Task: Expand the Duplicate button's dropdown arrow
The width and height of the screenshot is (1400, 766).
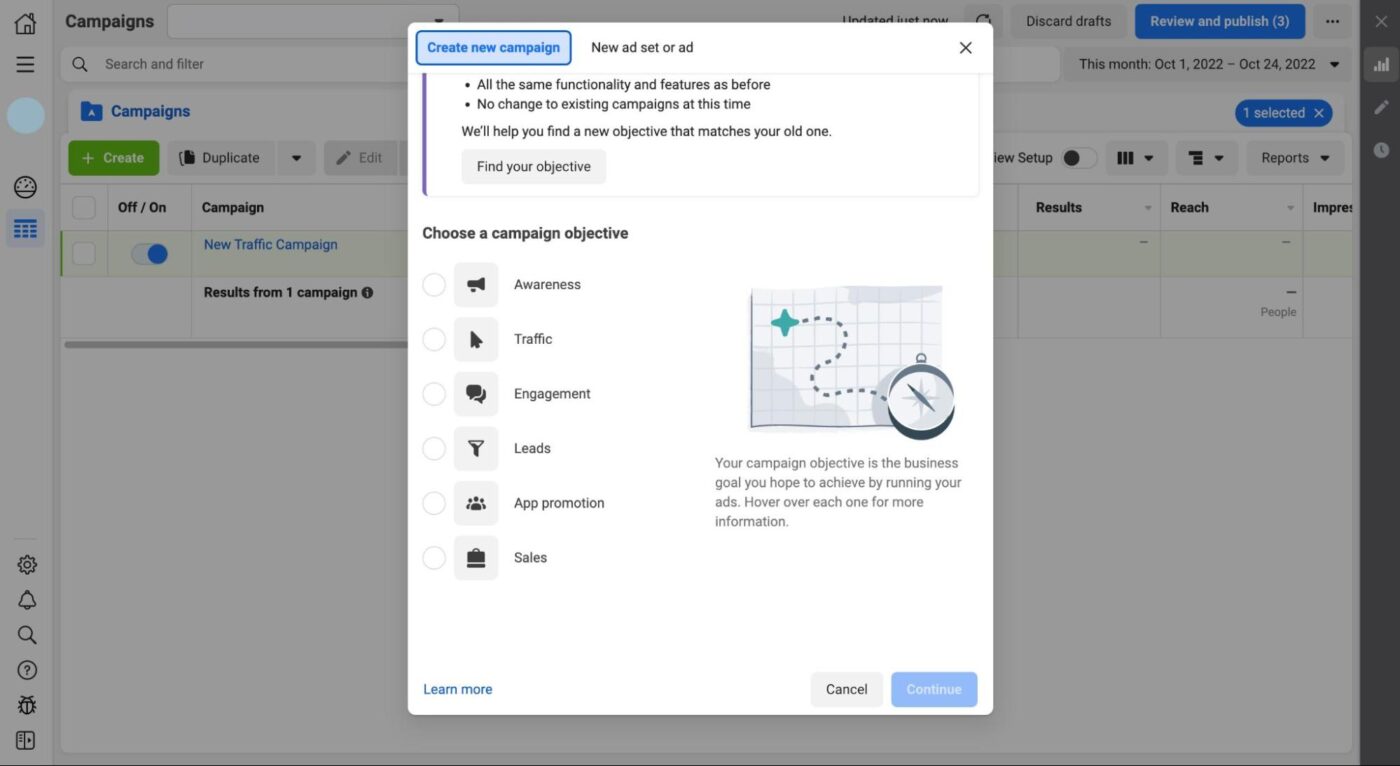Action: pyautogui.click(x=296, y=157)
